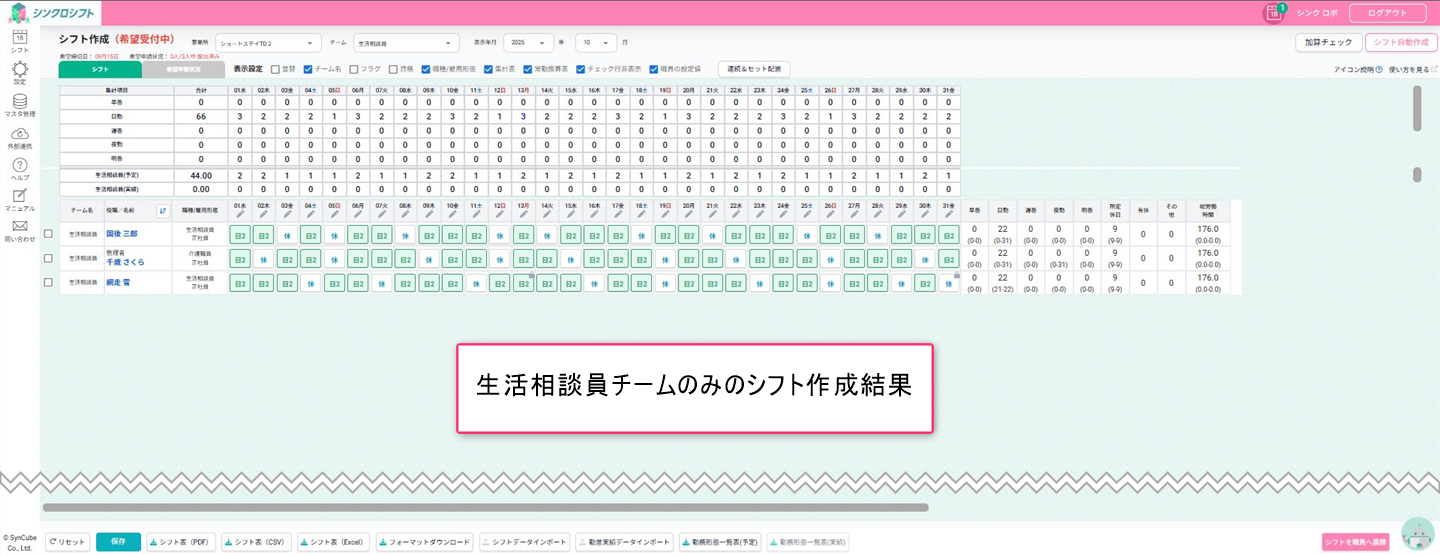
Task: Enable the 並替 checkbox
Action: [276, 70]
